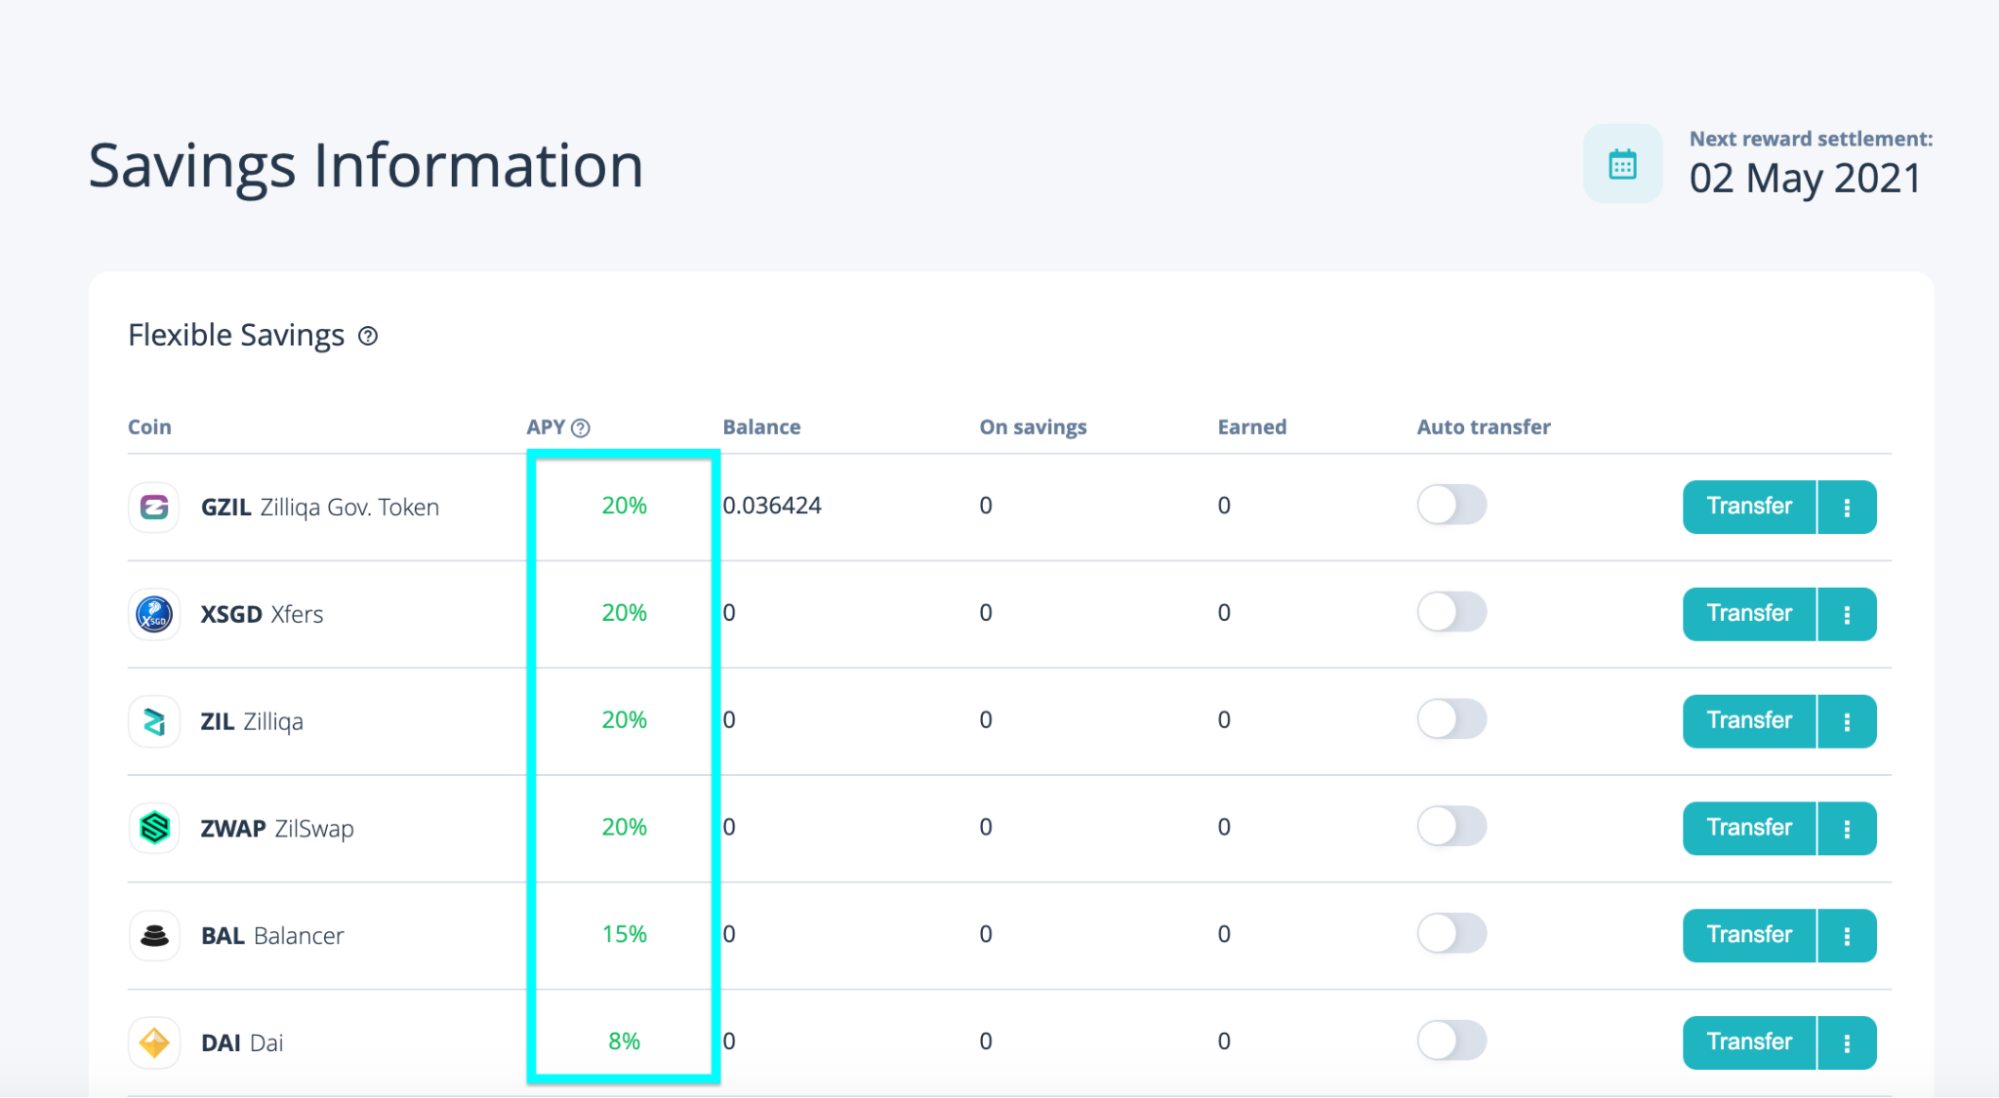
Task: Click the Coin column header
Action: (150, 427)
